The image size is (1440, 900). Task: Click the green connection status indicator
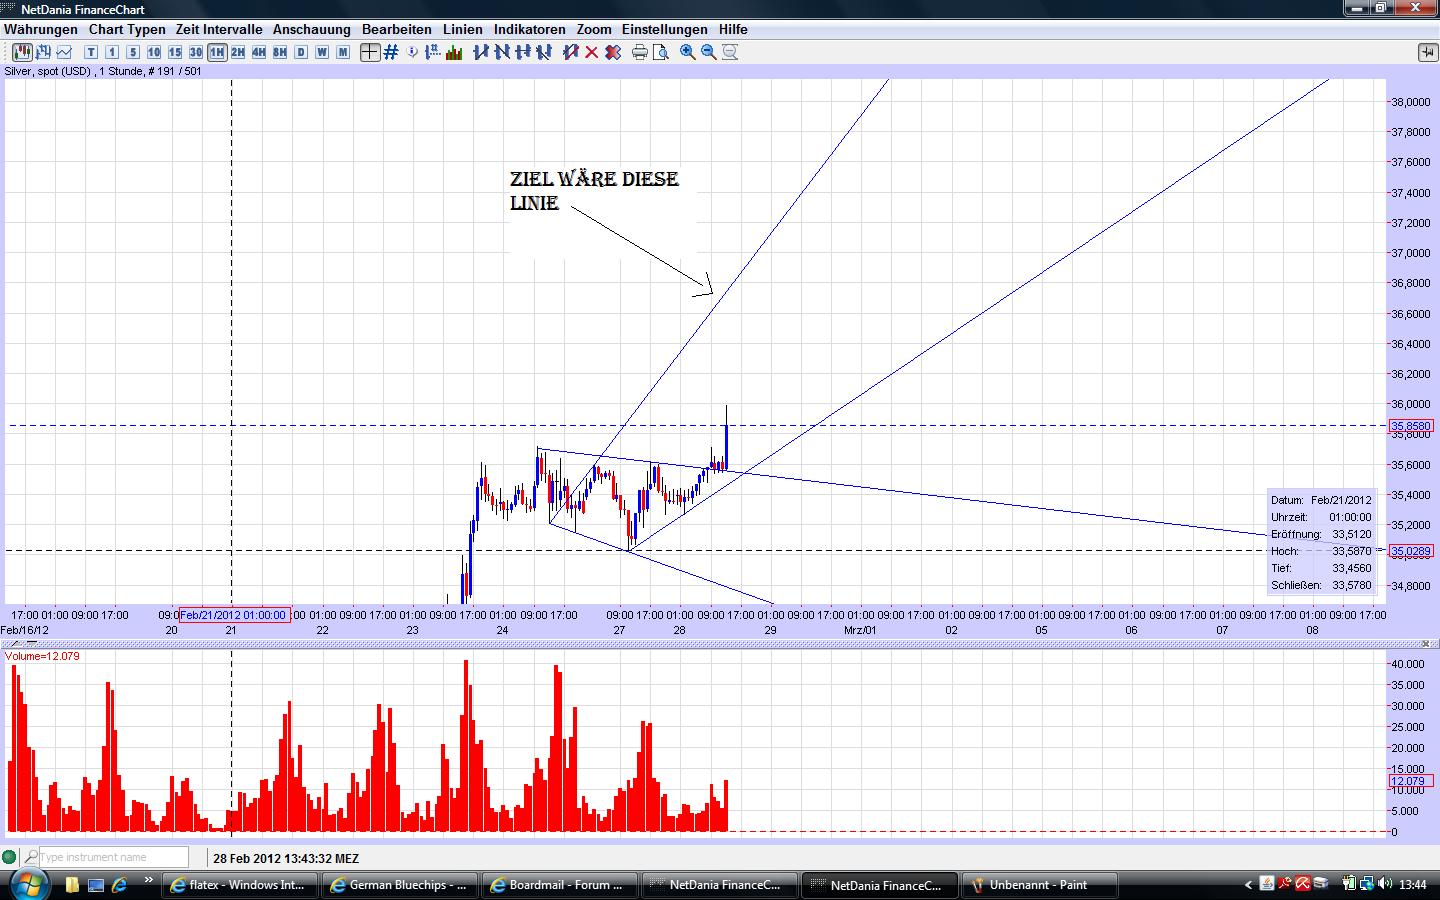point(10,857)
